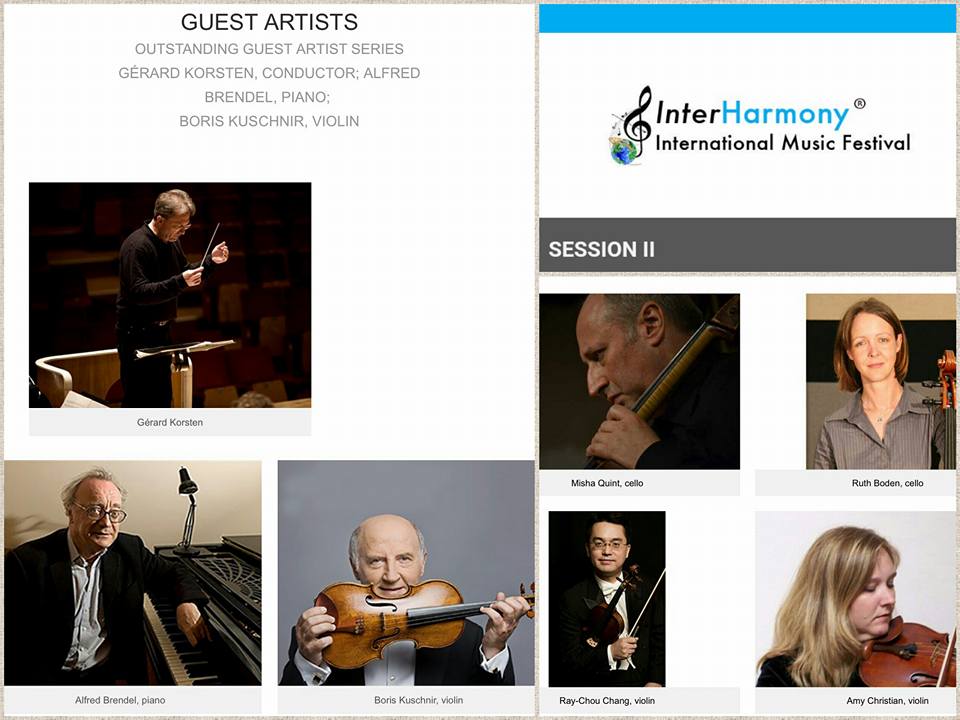Click the Outstanding Guest Artist Series subtitle
This screenshot has height=720, width=960.
(269, 49)
